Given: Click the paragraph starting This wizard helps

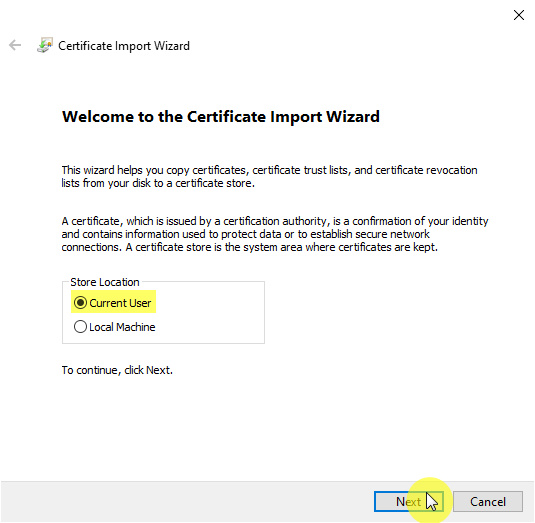Looking at the screenshot, I should point(270,176).
